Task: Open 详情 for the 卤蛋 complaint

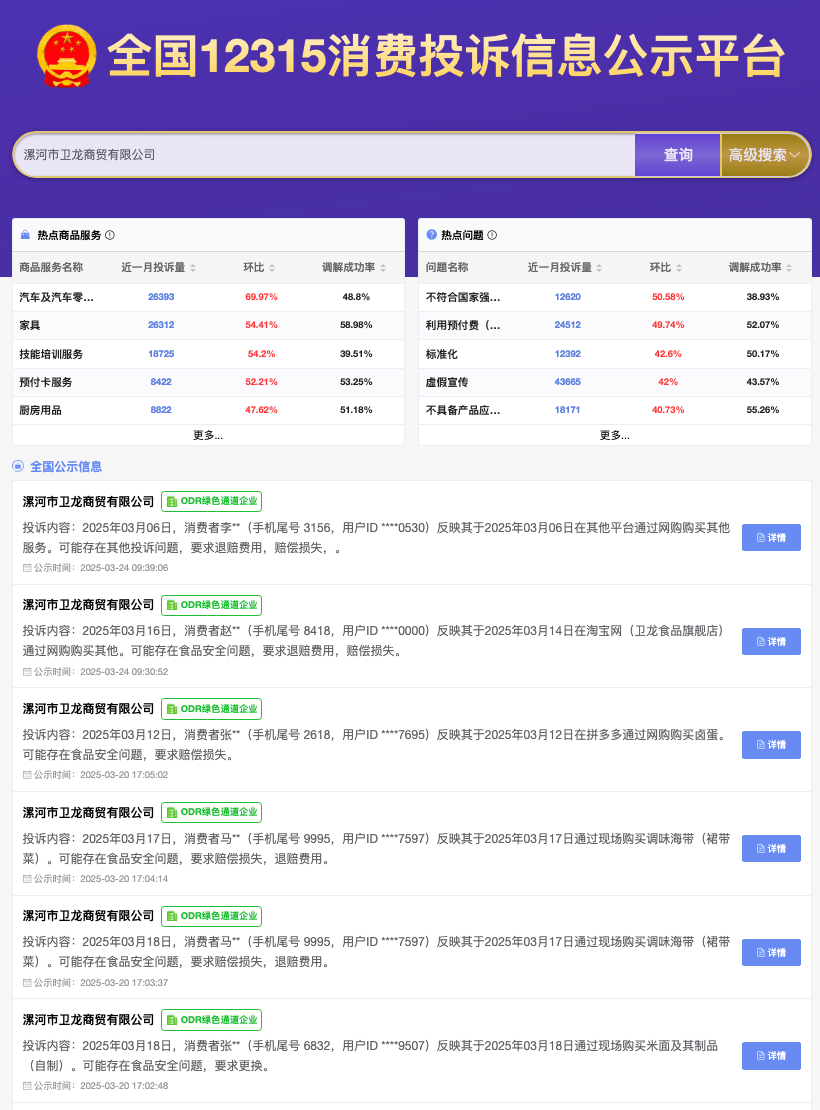Action: coord(771,744)
